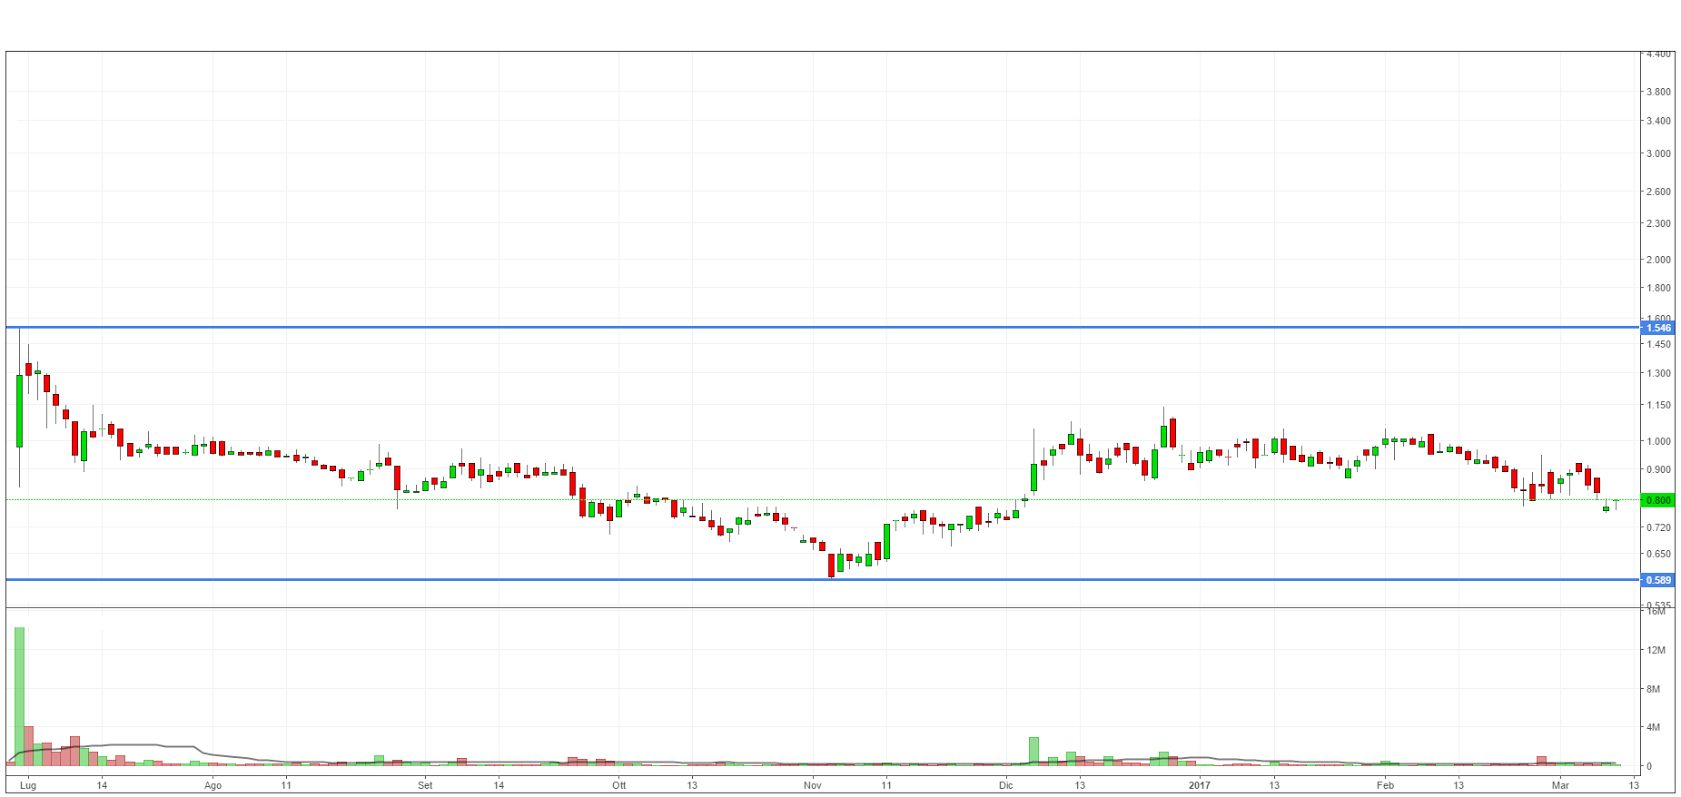
Task: Click the Lug month label on time axis
Action: tap(28, 786)
